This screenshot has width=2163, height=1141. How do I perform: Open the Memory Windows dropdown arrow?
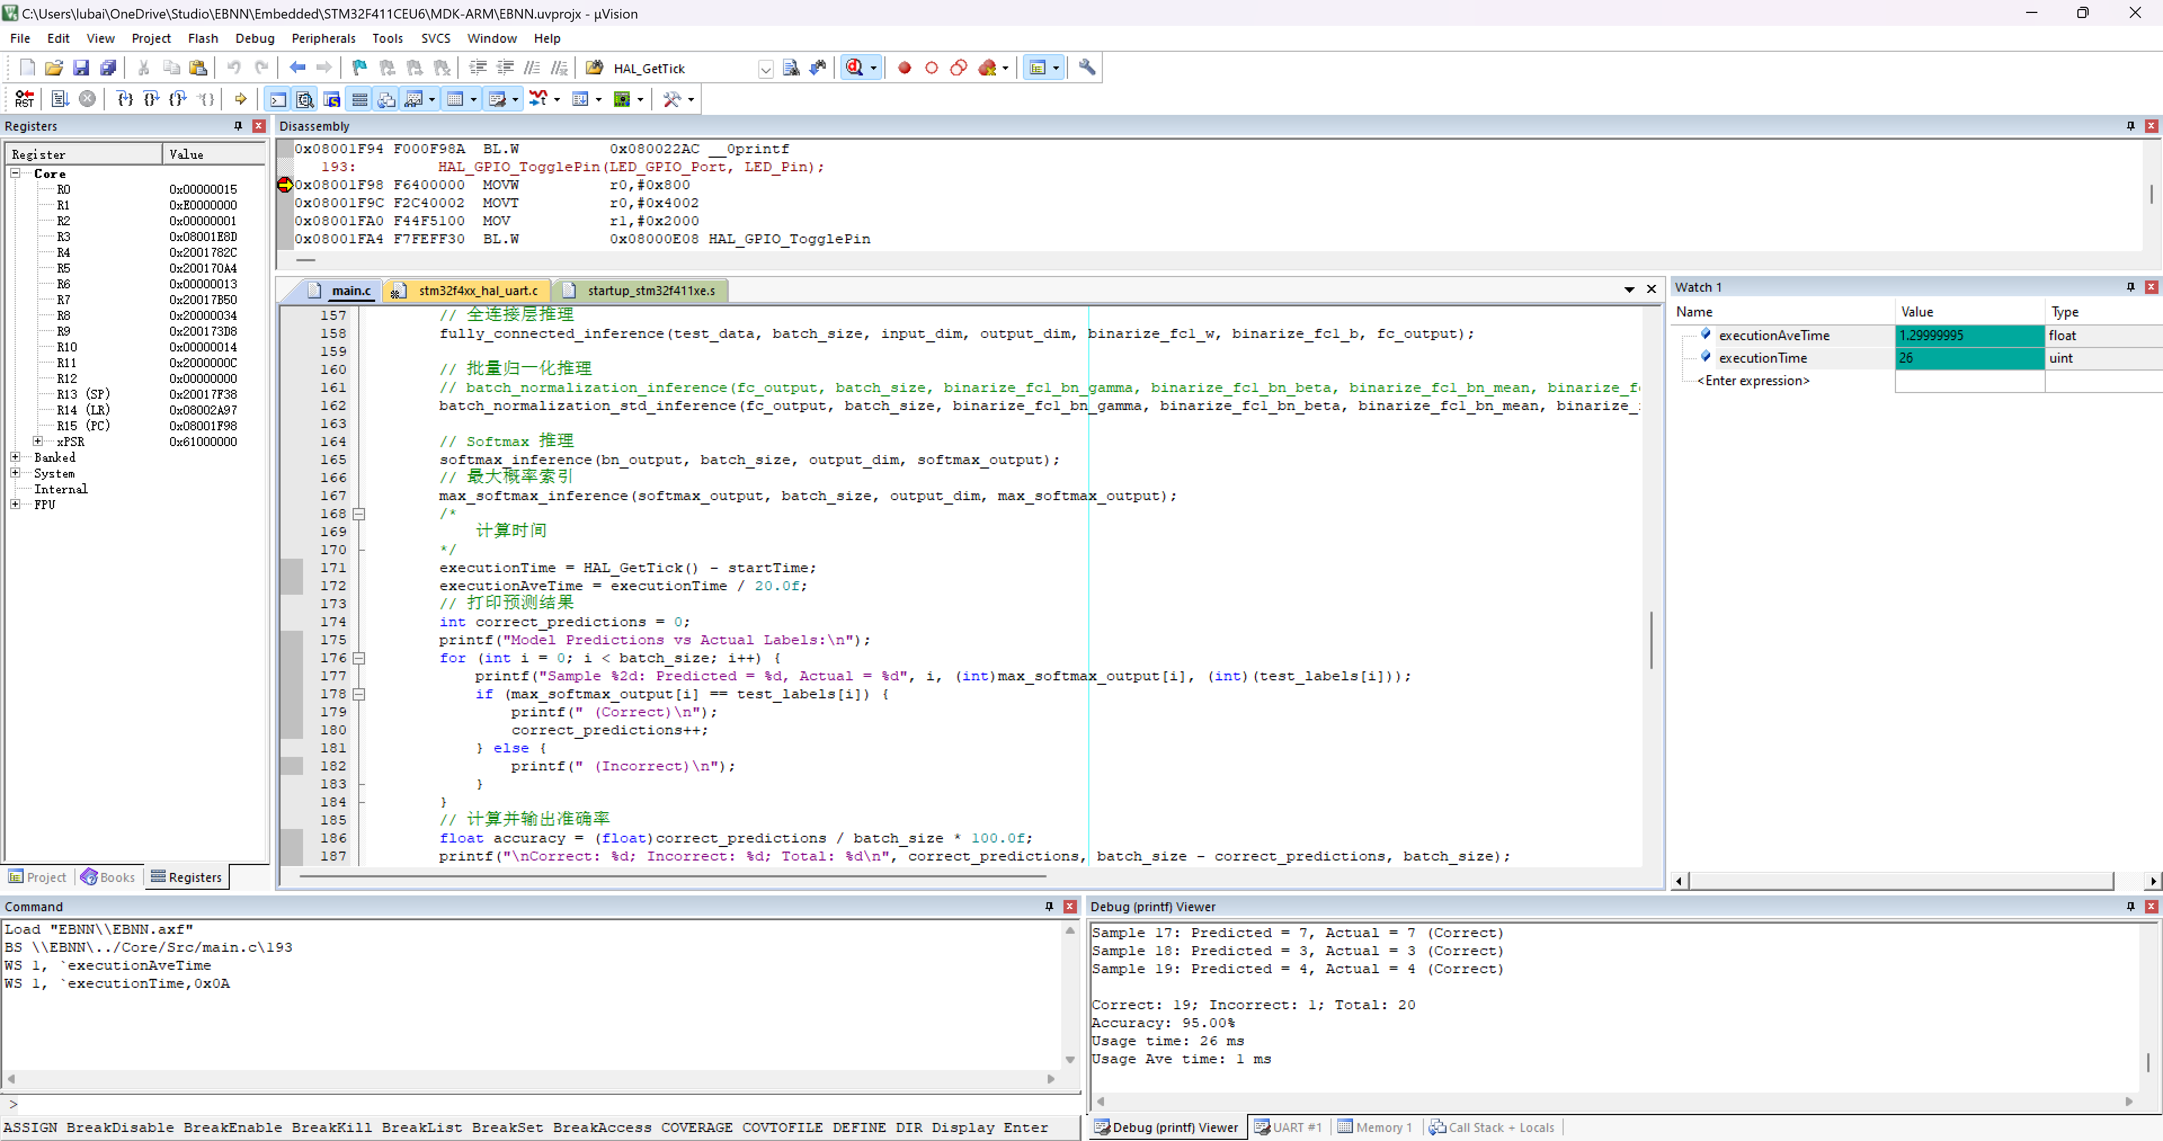pyautogui.click(x=473, y=99)
